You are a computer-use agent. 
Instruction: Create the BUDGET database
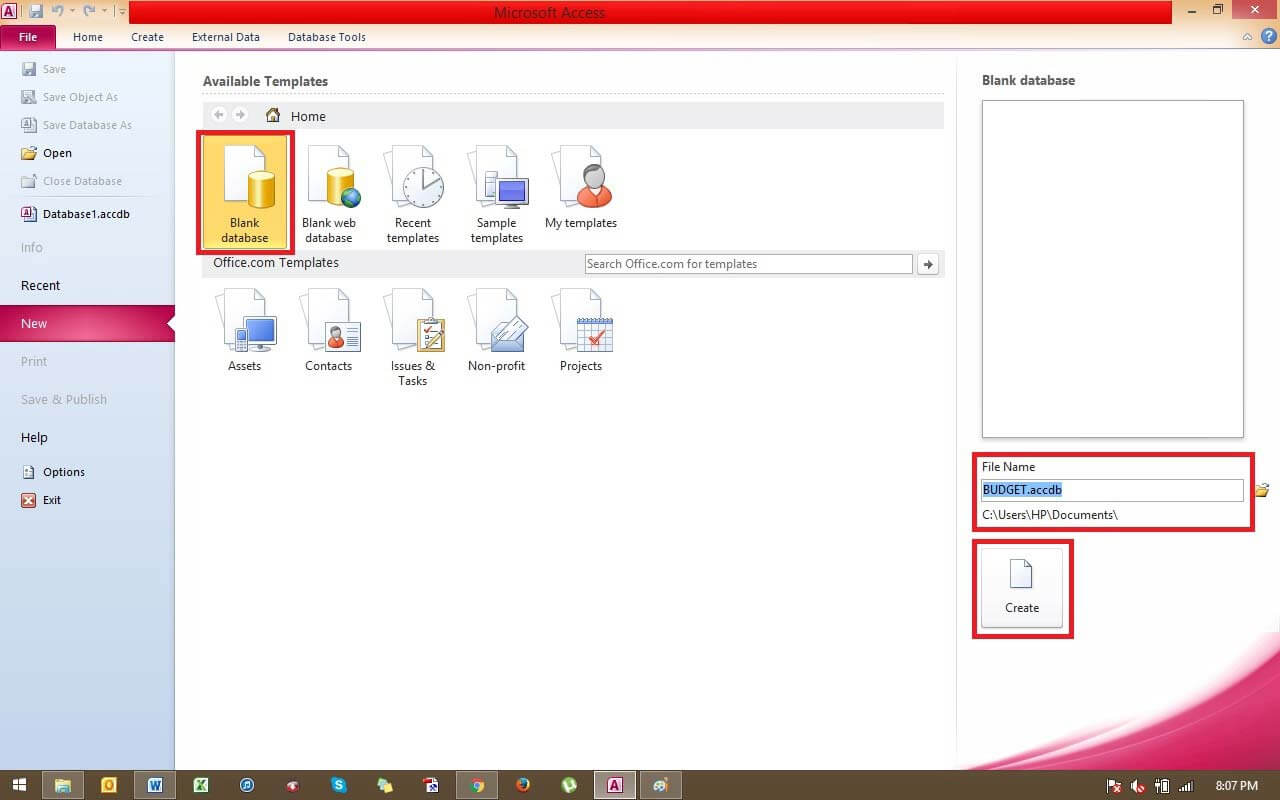pos(1021,588)
